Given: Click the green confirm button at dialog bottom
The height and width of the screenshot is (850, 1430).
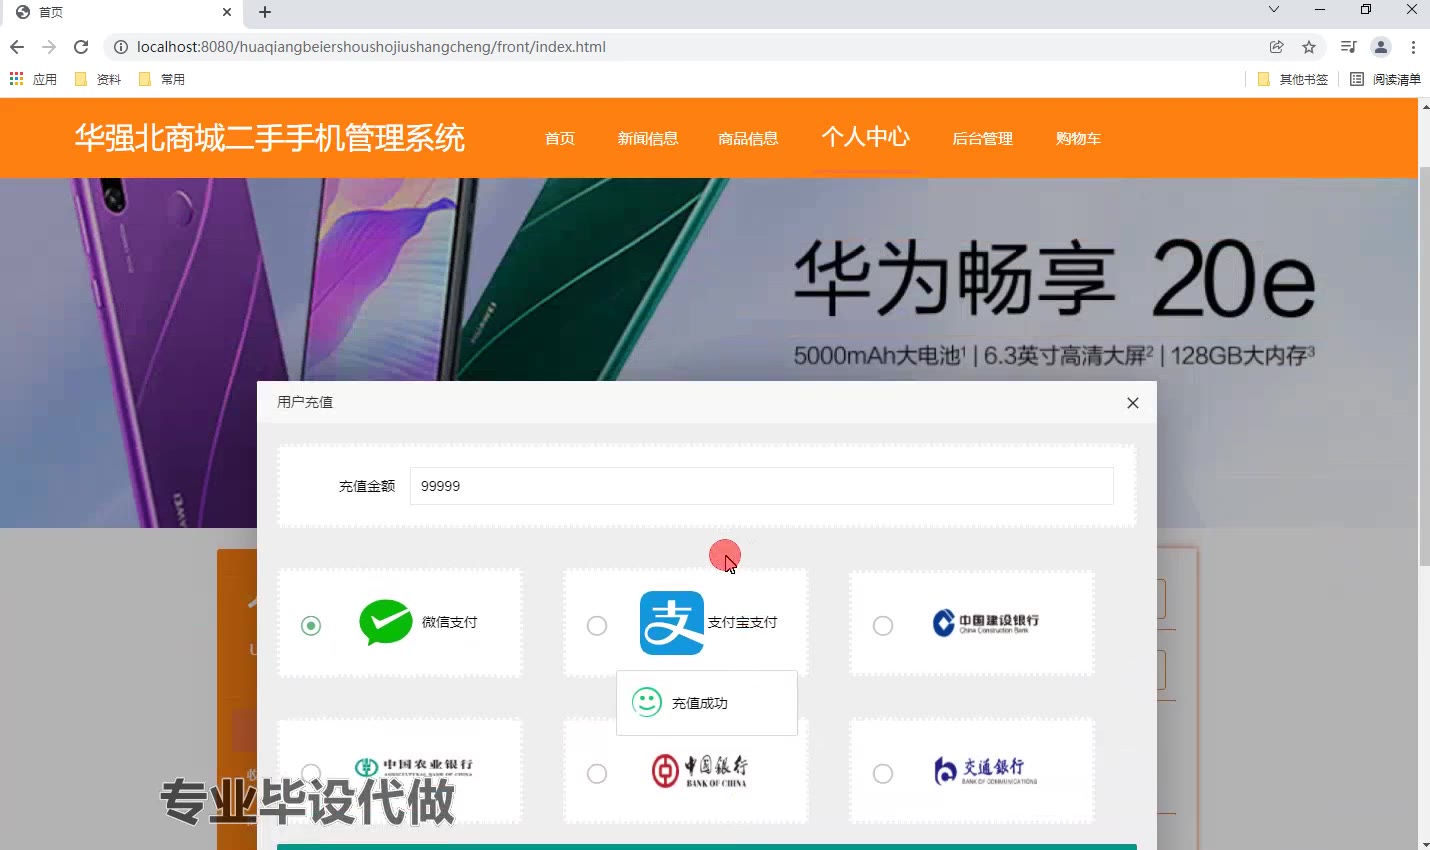Looking at the screenshot, I should tap(707, 847).
